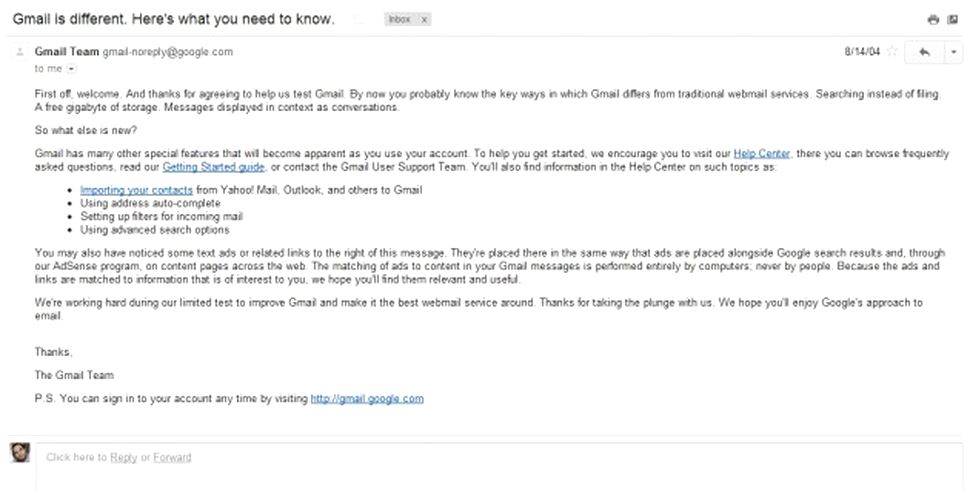Star this Gmail Team message

coord(892,52)
